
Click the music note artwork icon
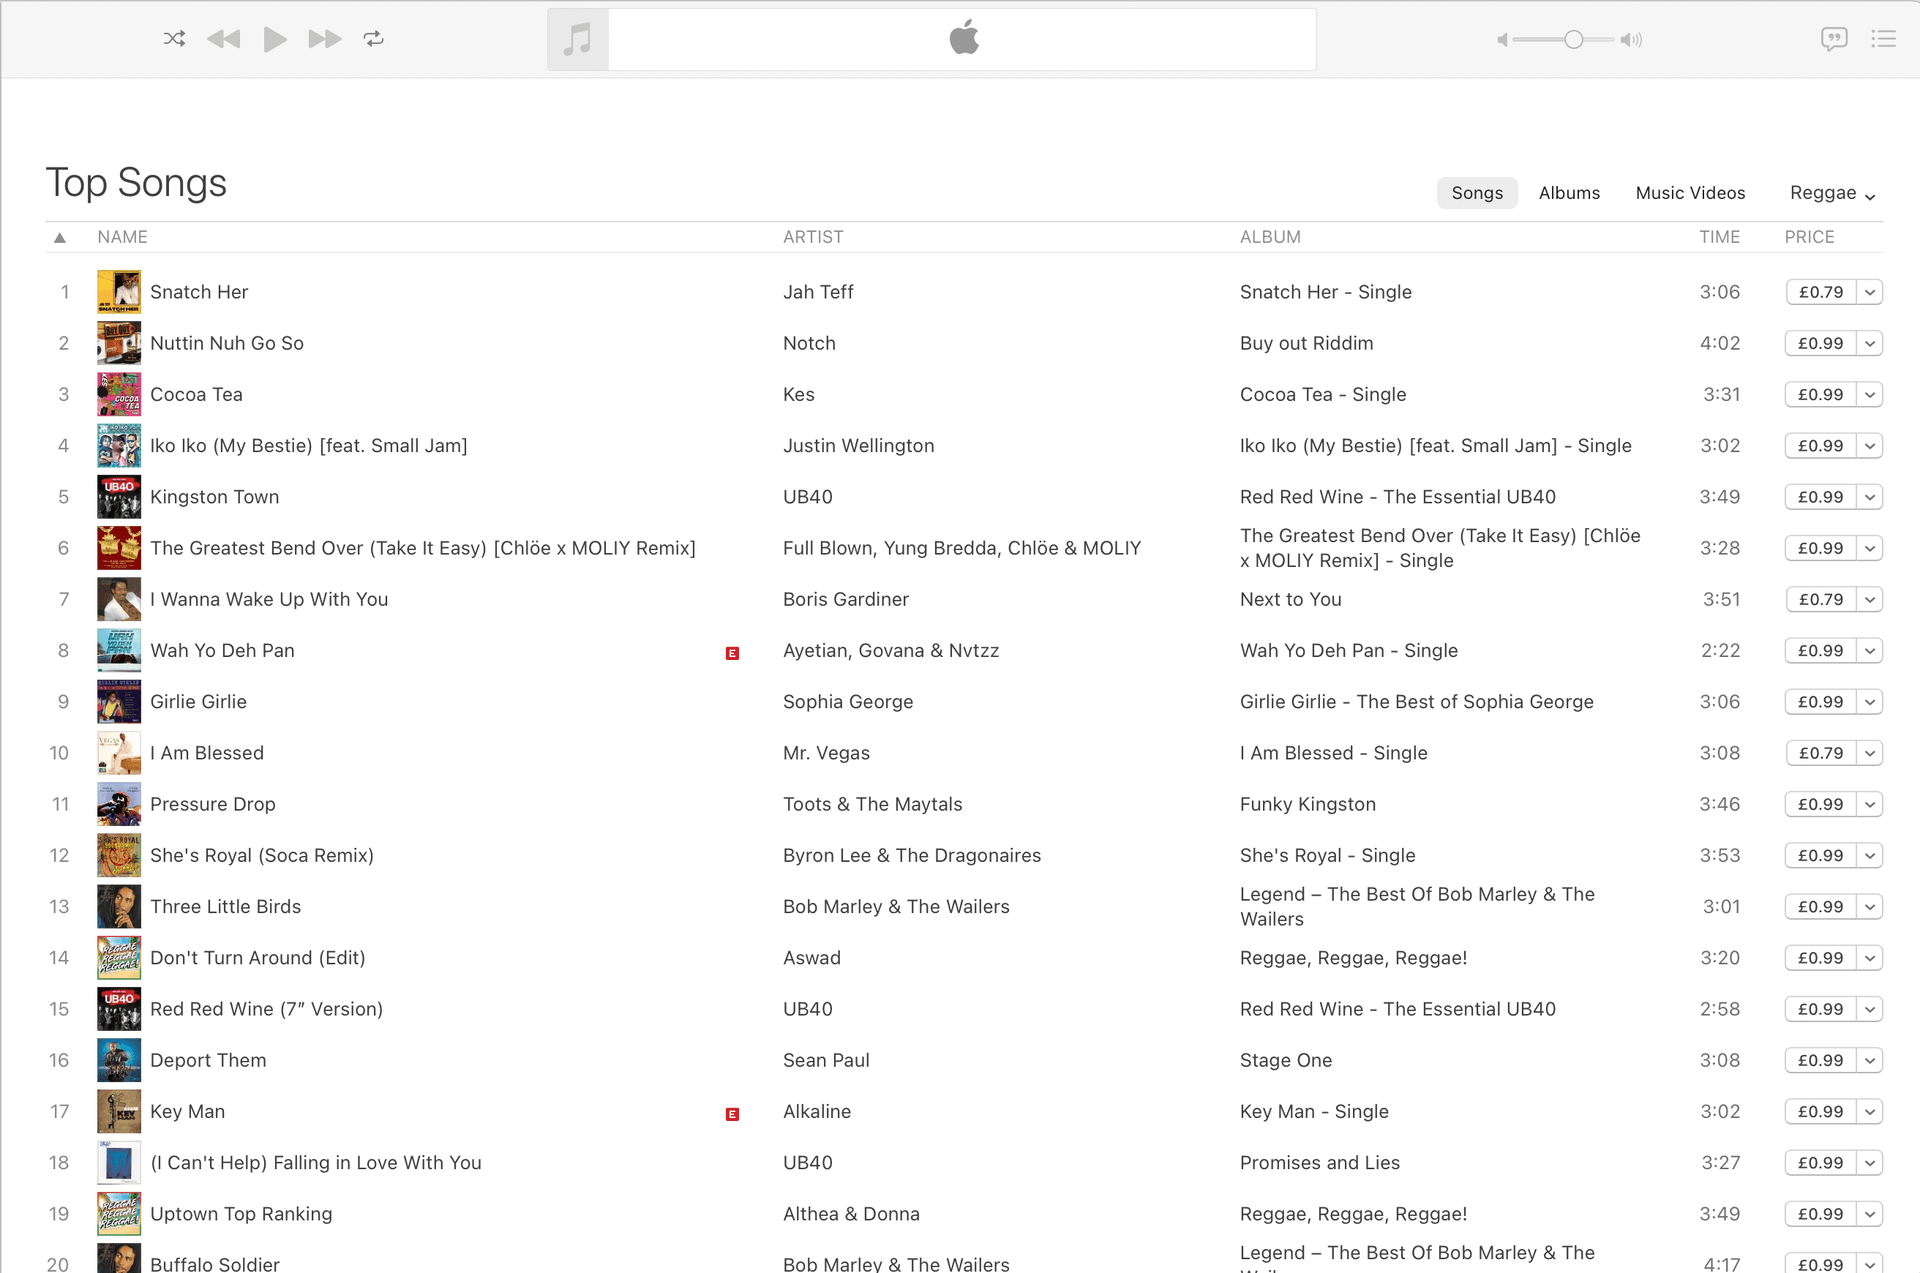pyautogui.click(x=578, y=40)
